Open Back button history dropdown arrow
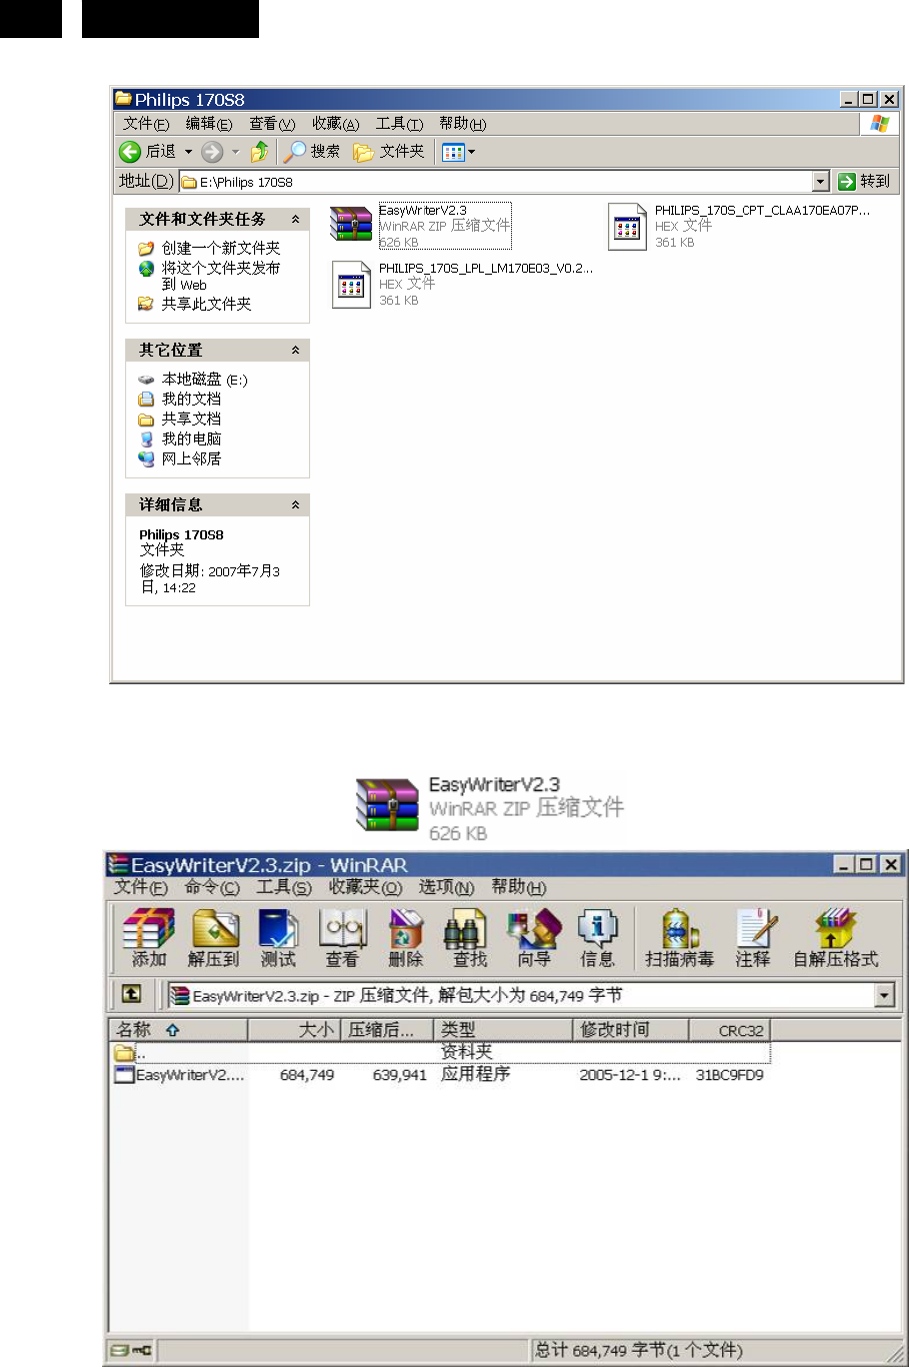Viewport: 909px width, 1367px height. (x=188, y=152)
